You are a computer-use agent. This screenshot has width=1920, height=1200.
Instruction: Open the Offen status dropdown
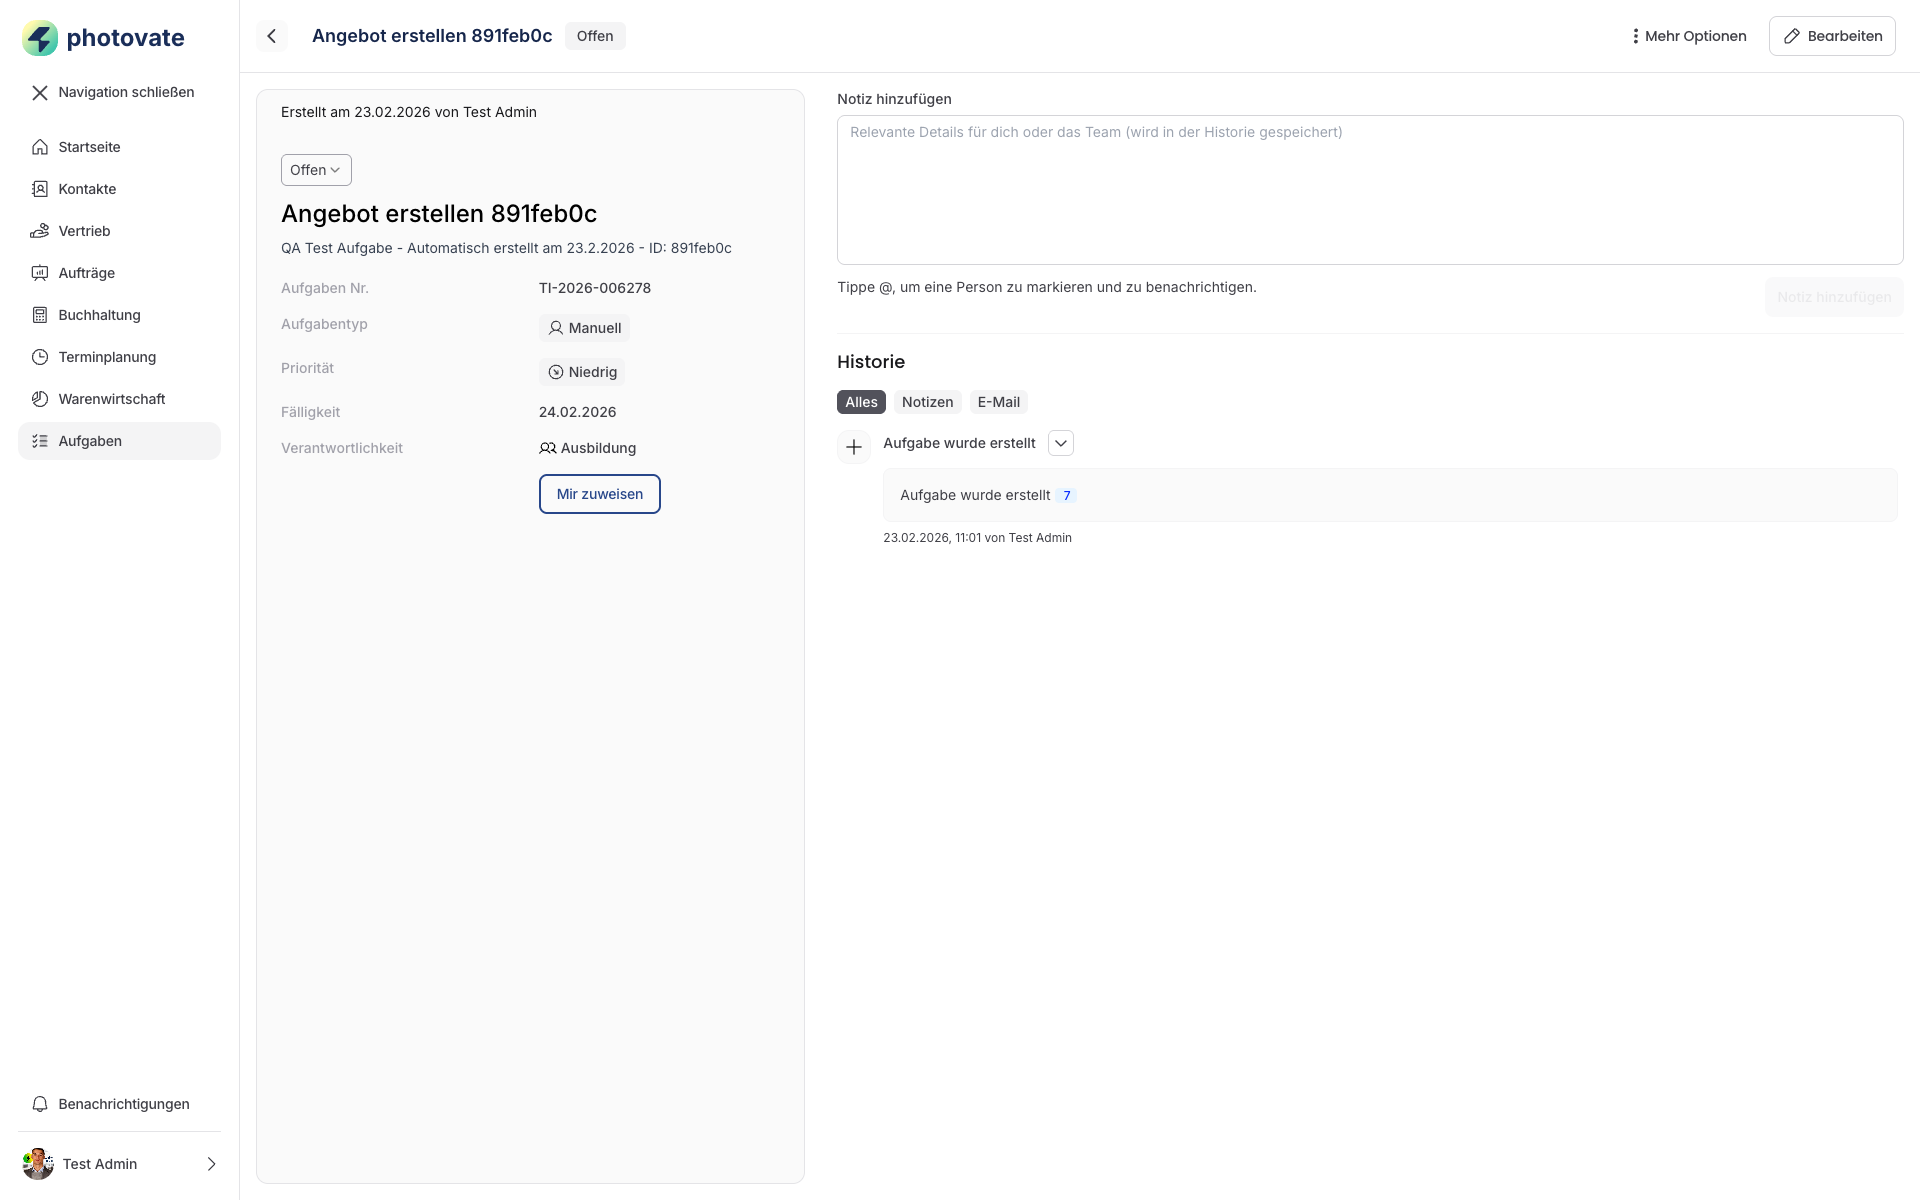click(316, 170)
